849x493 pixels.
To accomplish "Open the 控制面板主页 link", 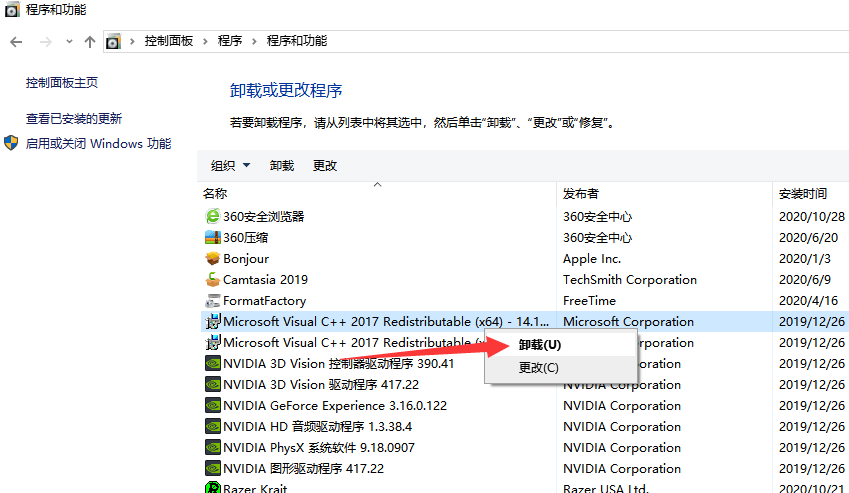I will (x=62, y=83).
